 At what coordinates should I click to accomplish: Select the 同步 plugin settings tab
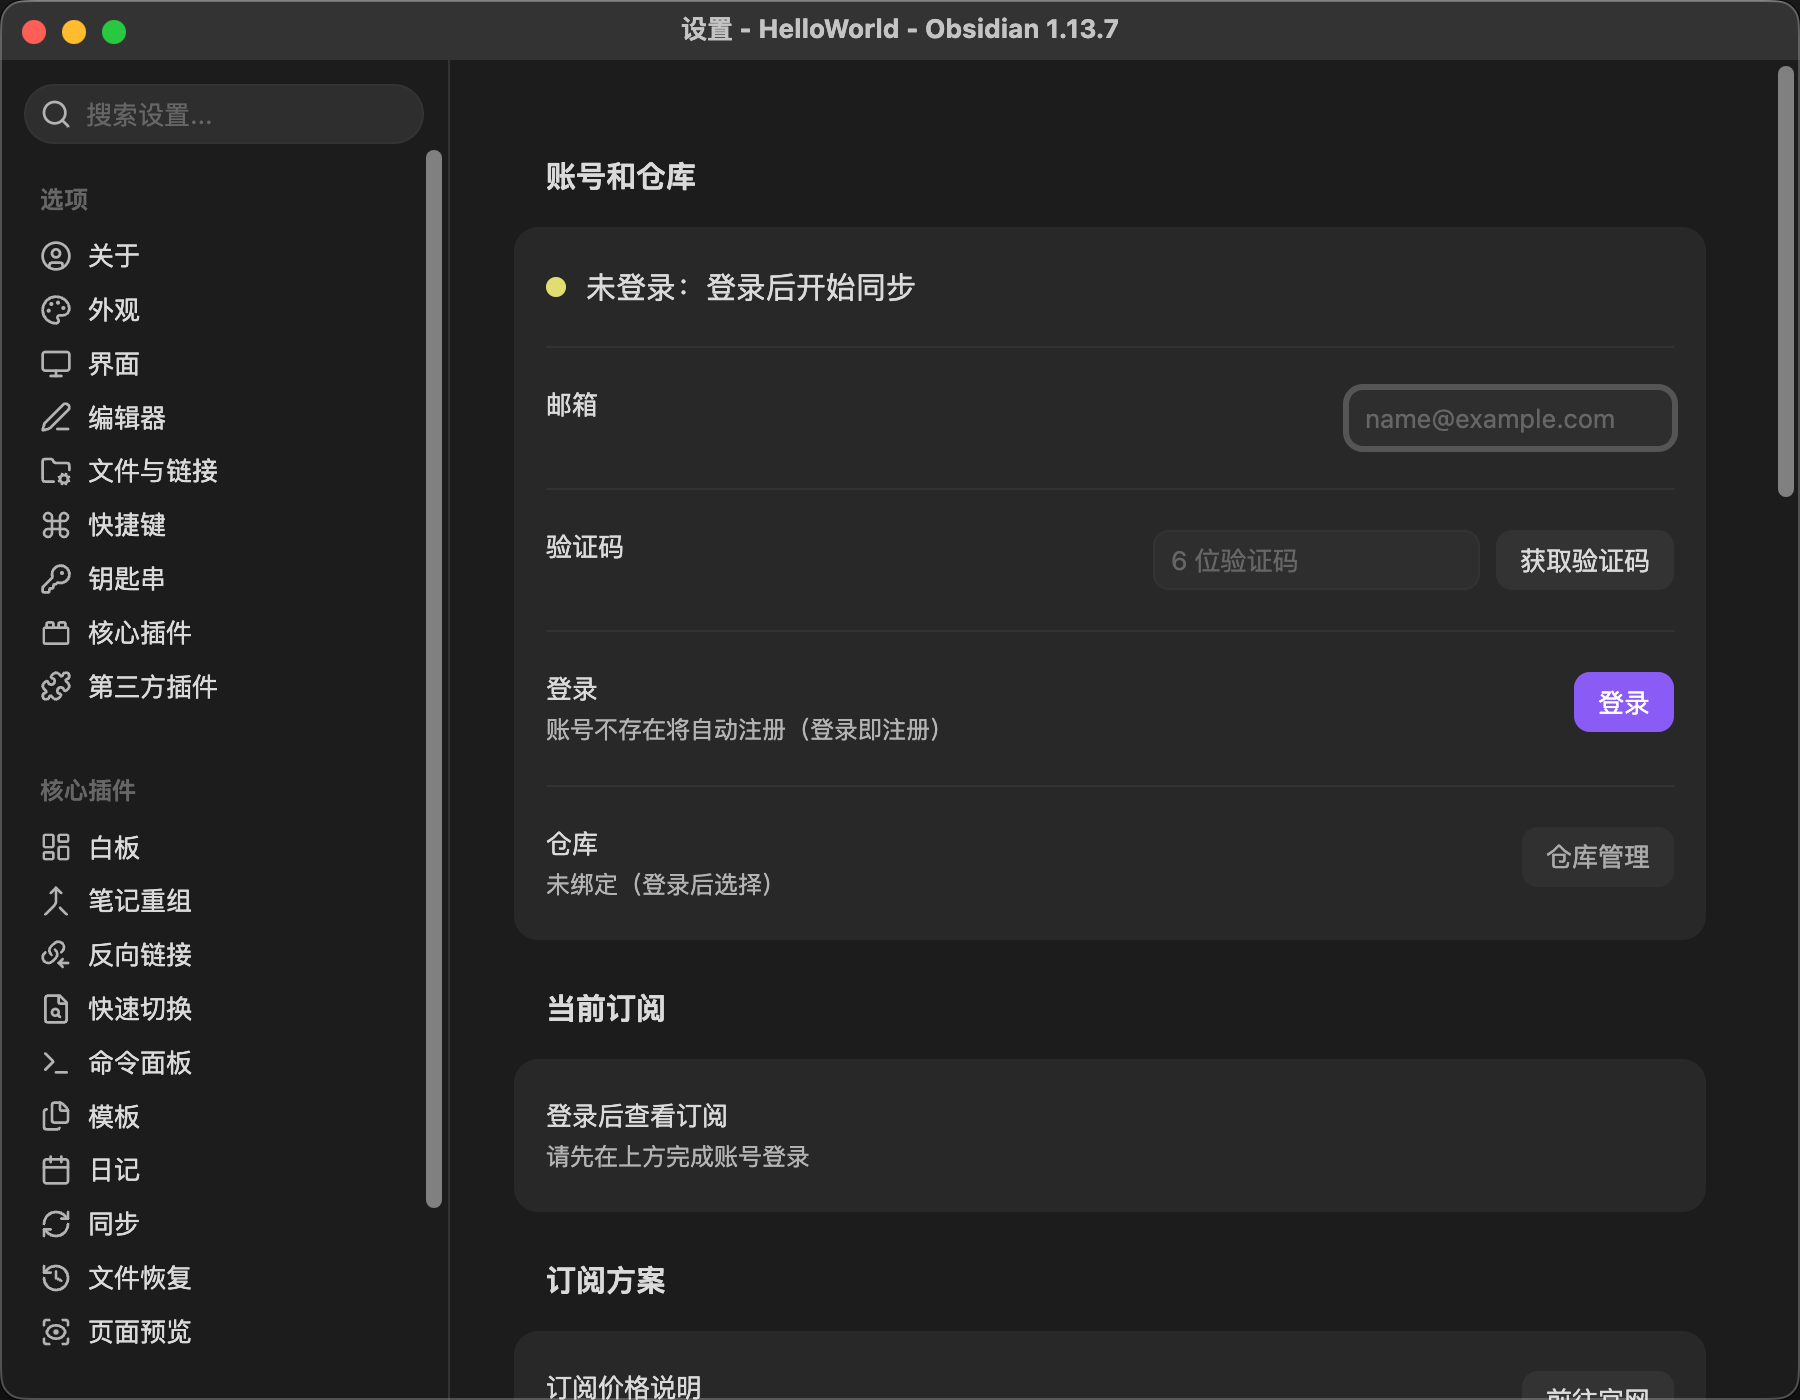pyautogui.click(x=226, y=1224)
